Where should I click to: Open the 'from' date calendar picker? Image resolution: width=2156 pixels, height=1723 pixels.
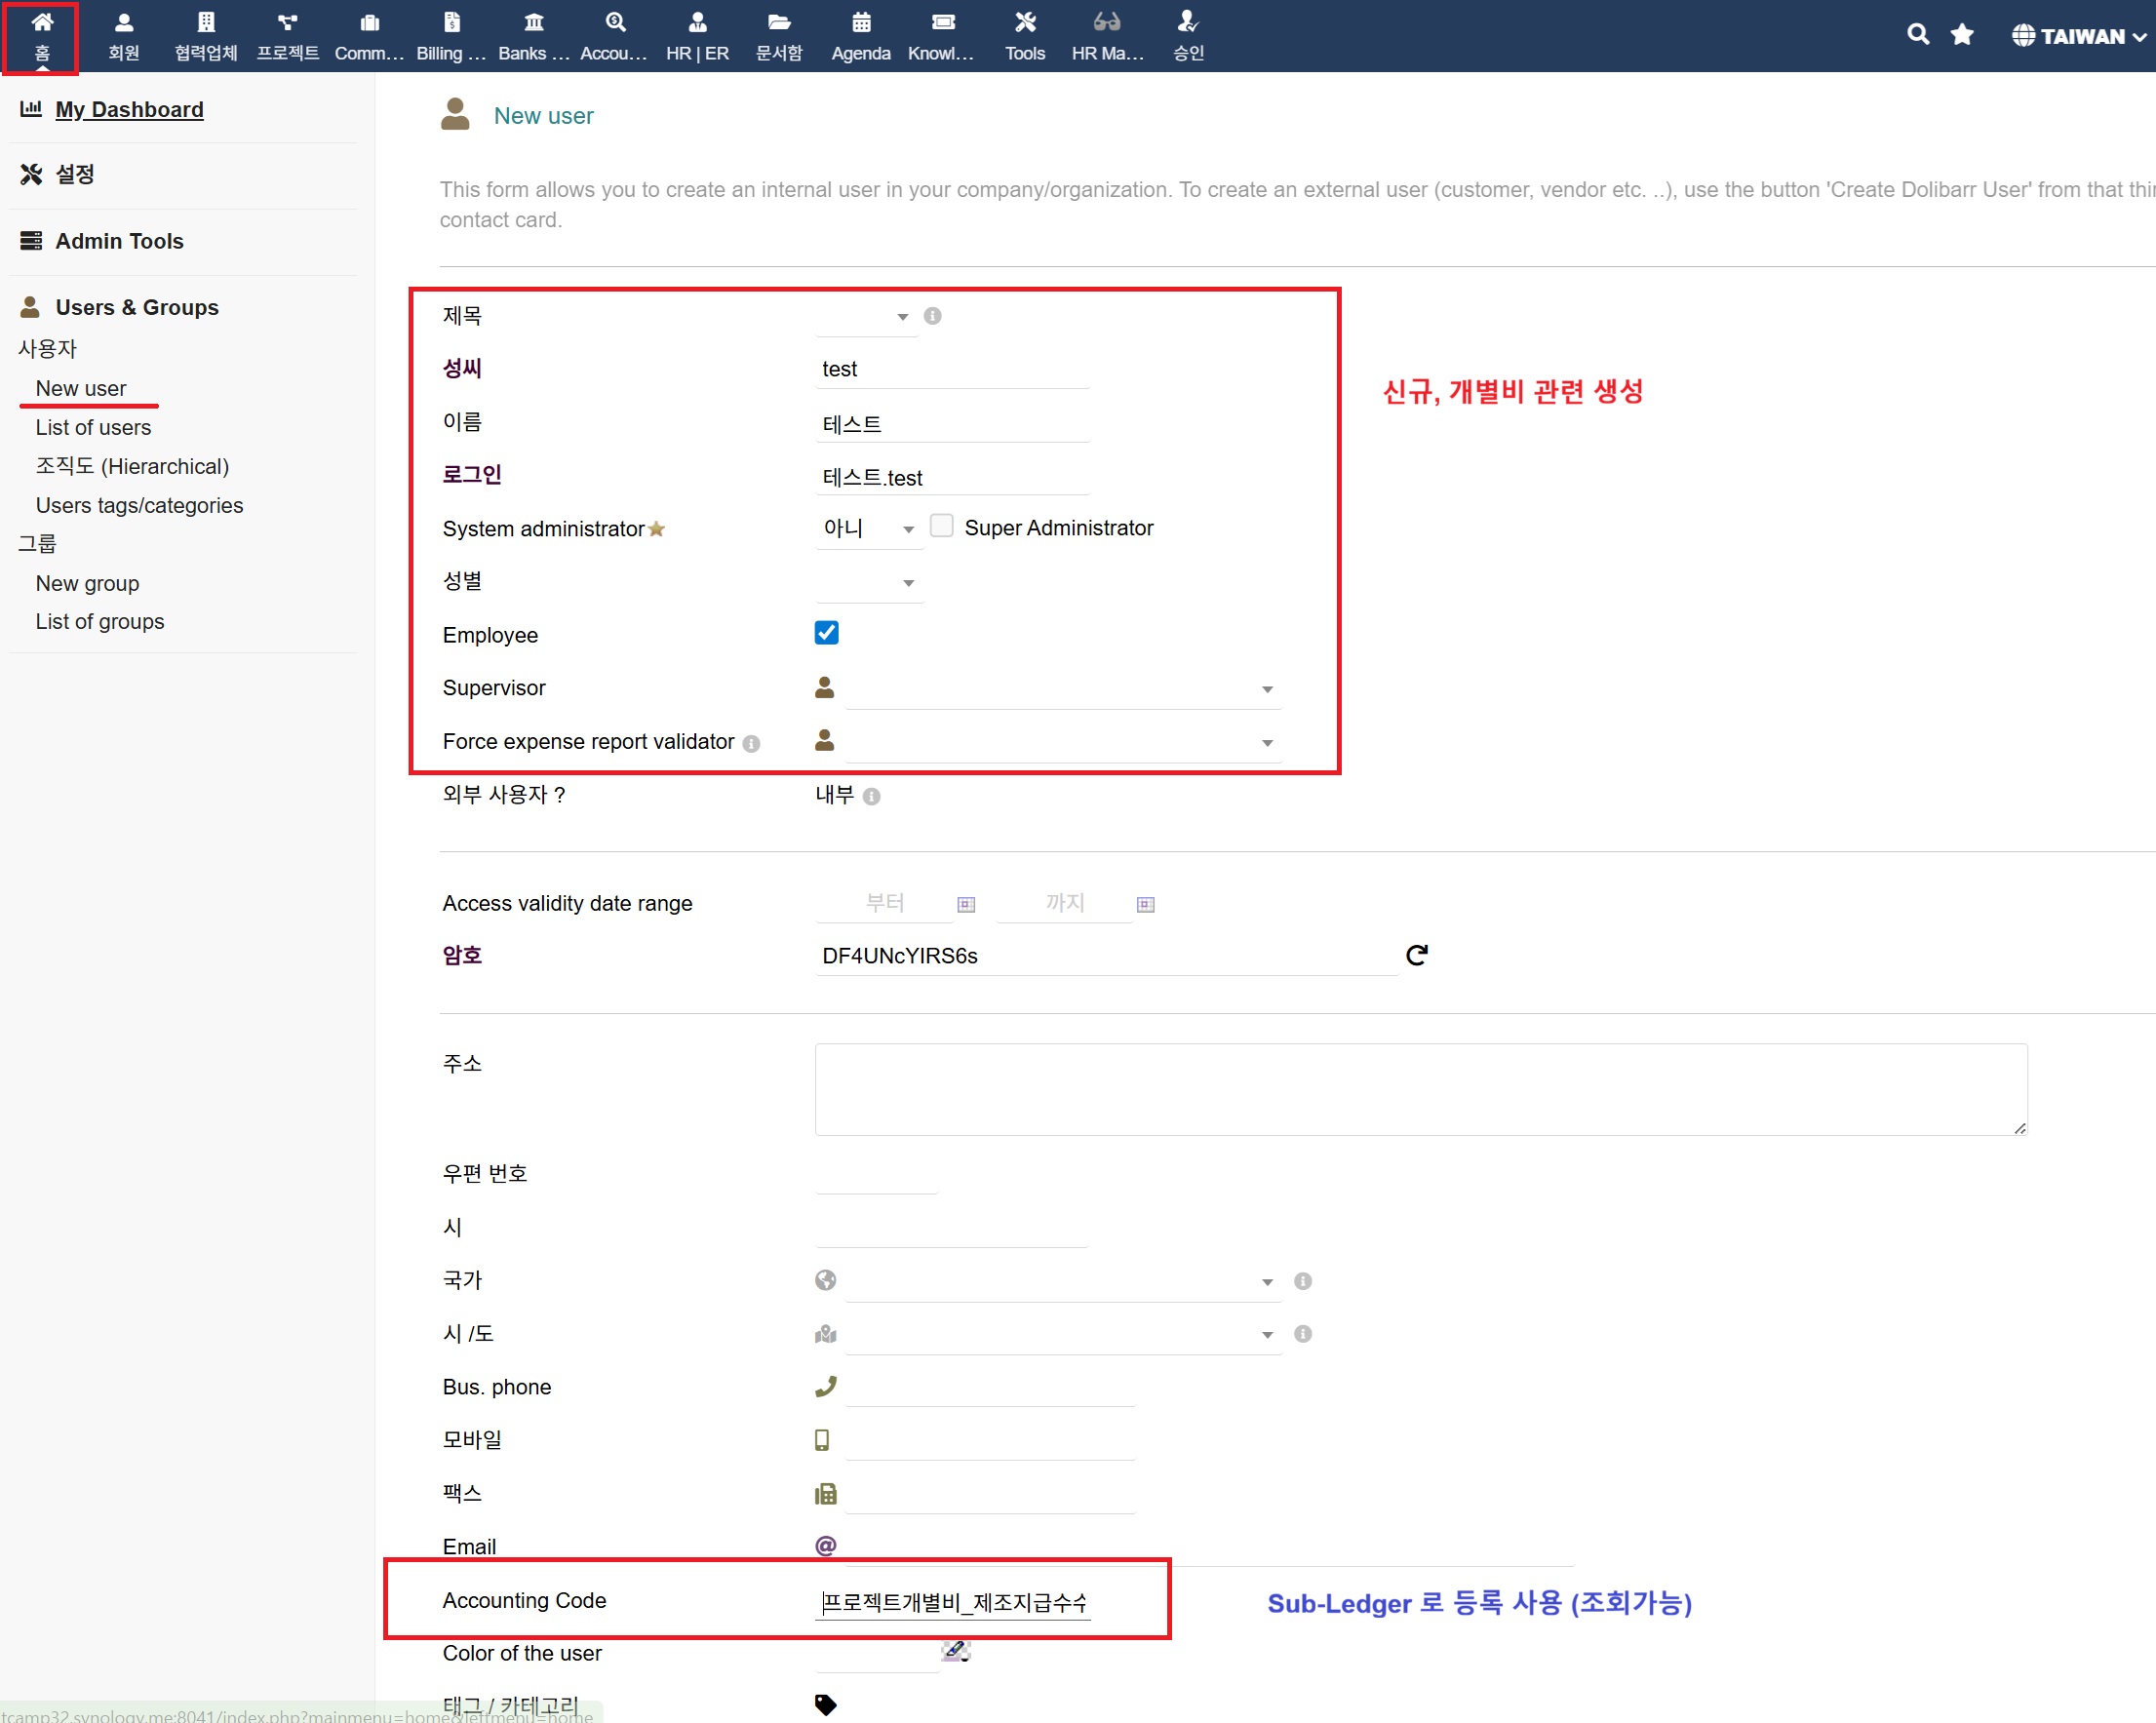(x=965, y=904)
